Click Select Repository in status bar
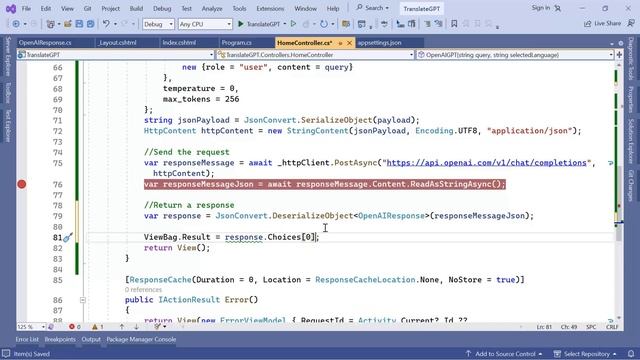640x360 pixels. point(585,354)
